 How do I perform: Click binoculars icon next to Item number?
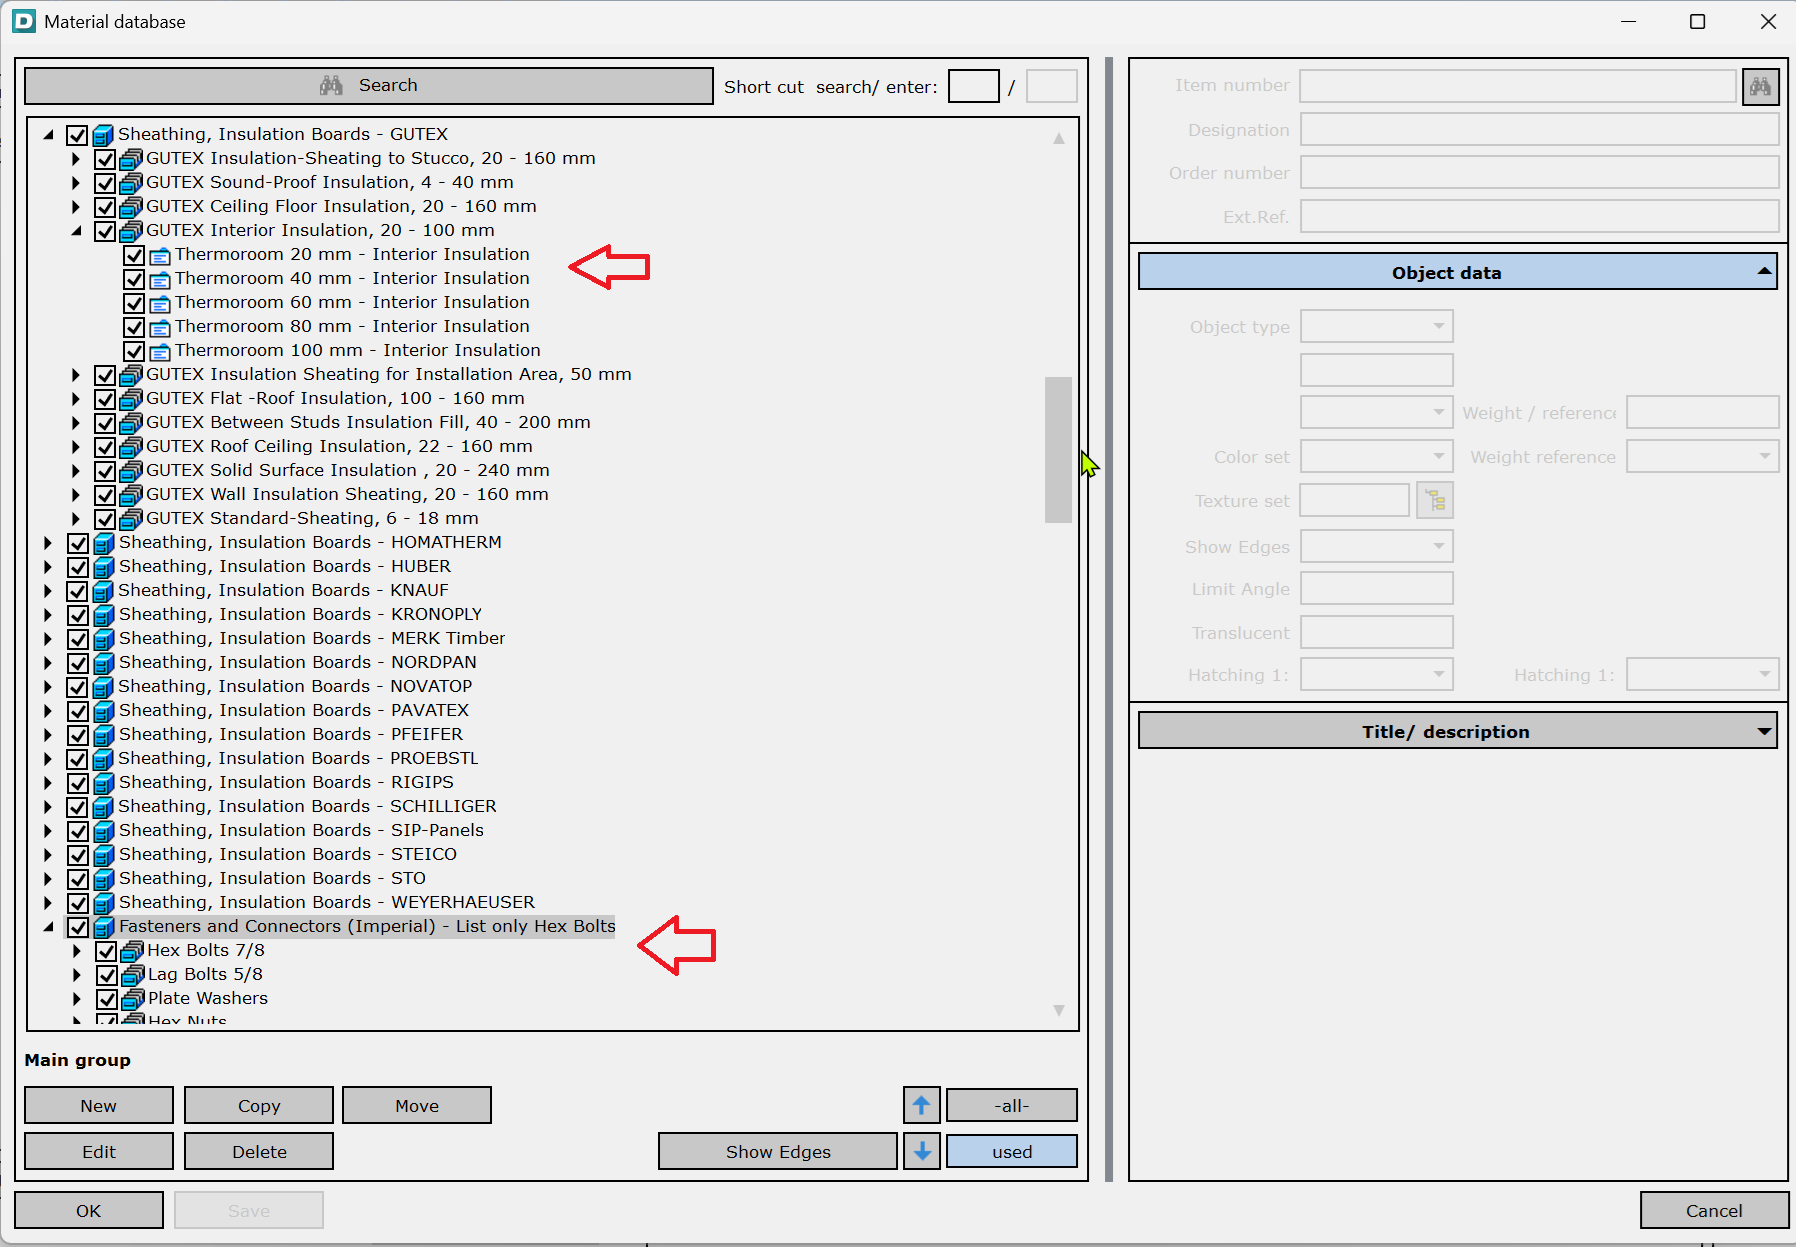[x=1760, y=87]
